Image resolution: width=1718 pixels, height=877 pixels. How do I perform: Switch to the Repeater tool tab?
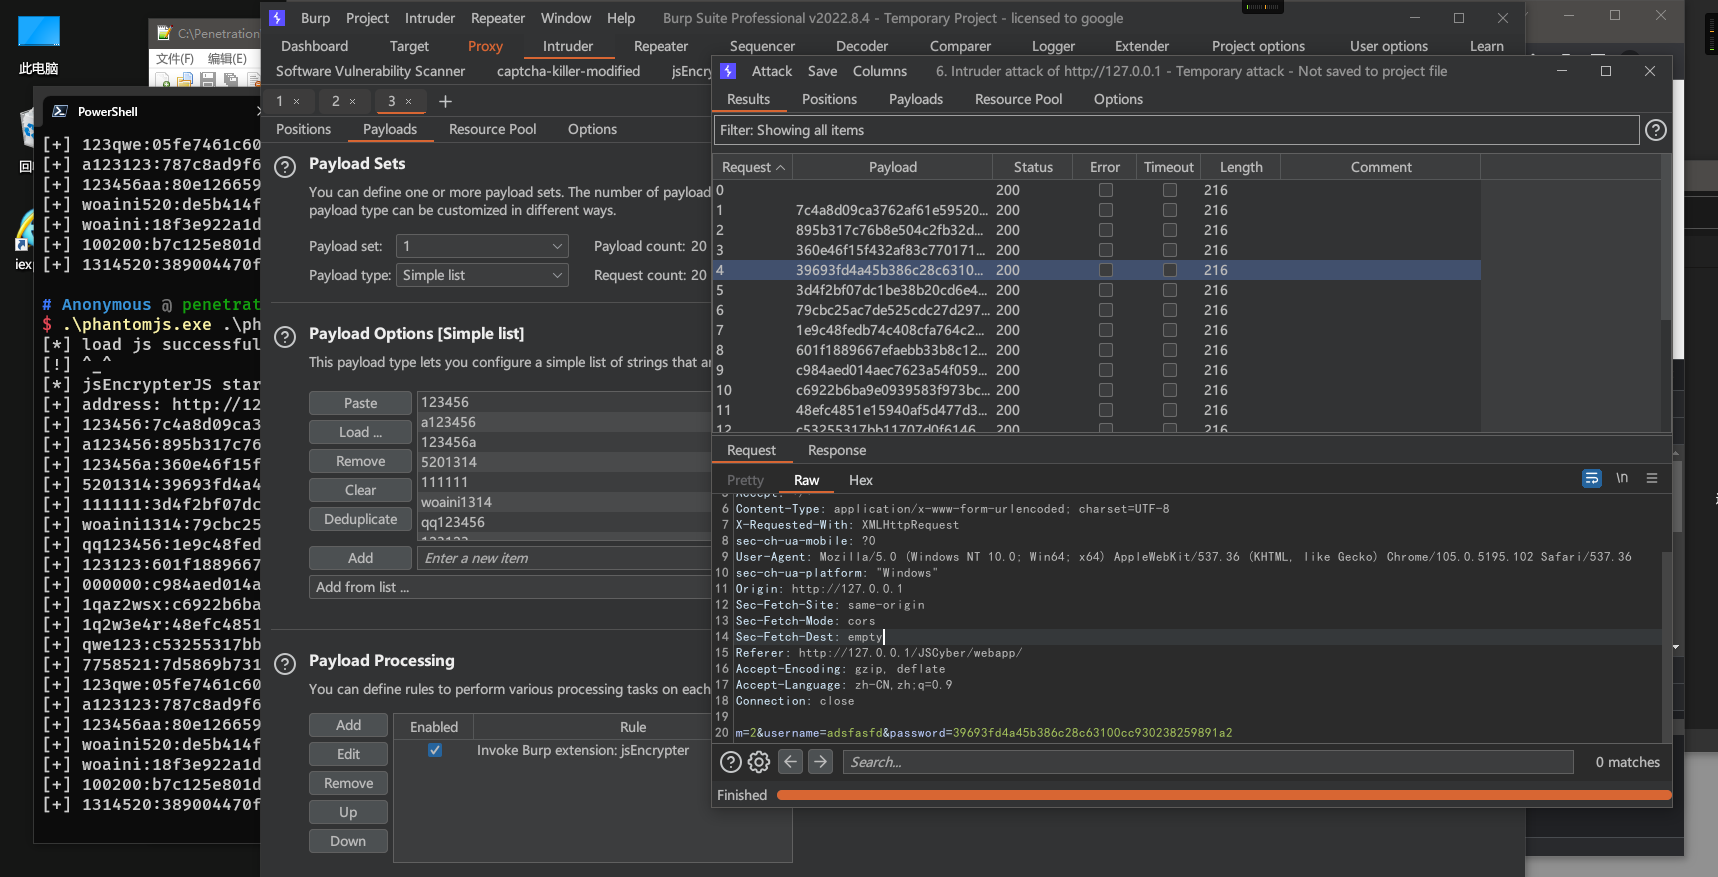[661, 46]
